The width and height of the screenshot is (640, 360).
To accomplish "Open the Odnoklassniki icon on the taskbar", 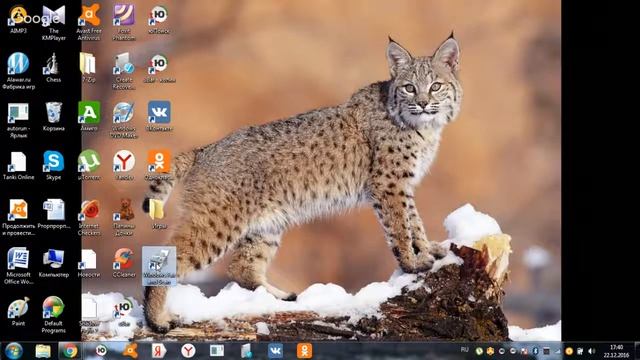I will pos(304,351).
